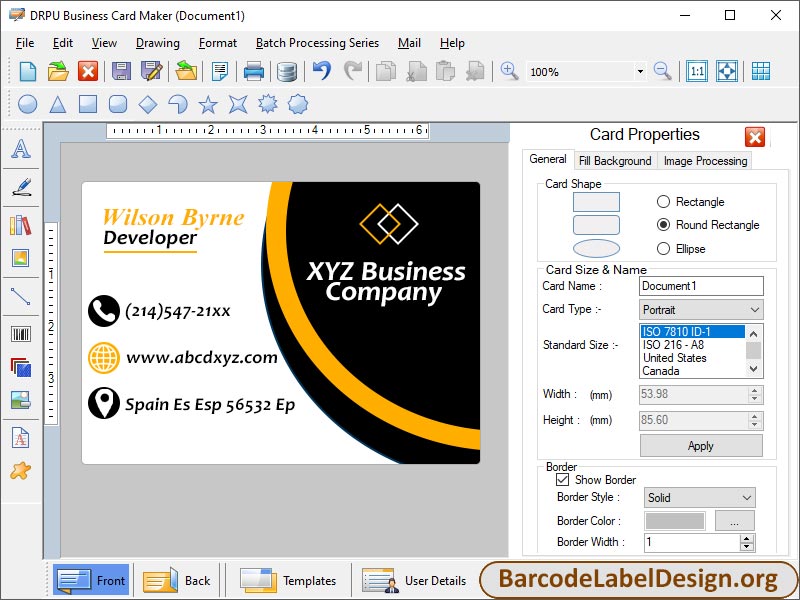Open the Batch Processing Series menu
This screenshot has height=600, width=800.
[317, 43]
